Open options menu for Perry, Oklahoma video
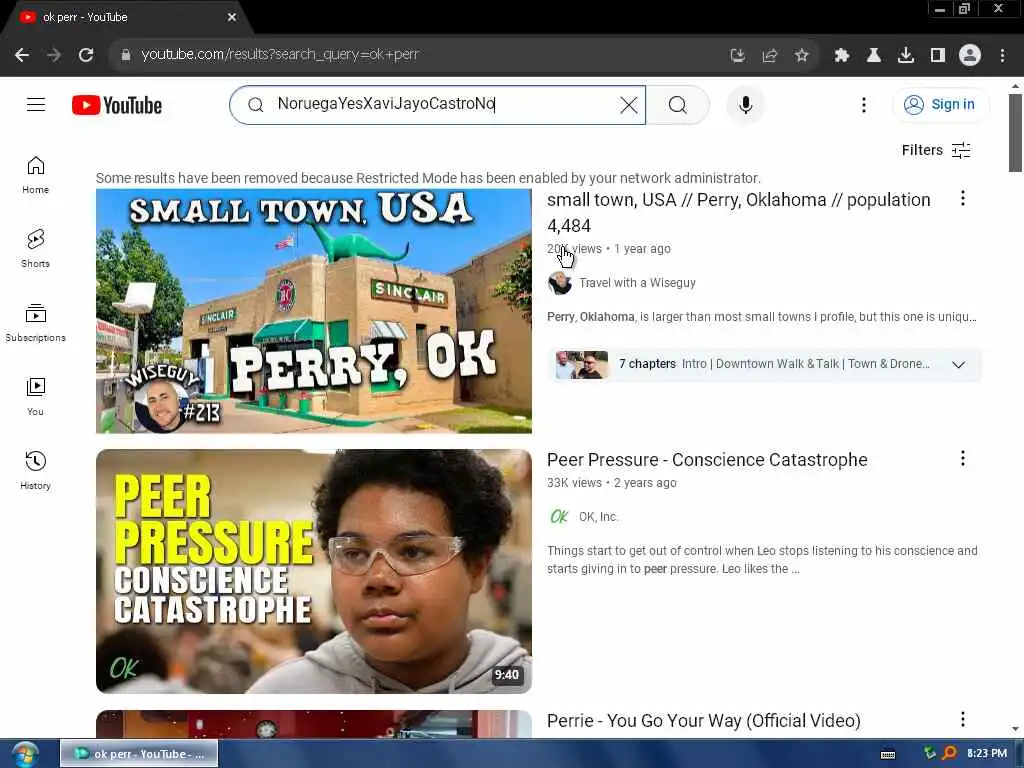Screen dimensions: 1024x768 click(963, 199)
